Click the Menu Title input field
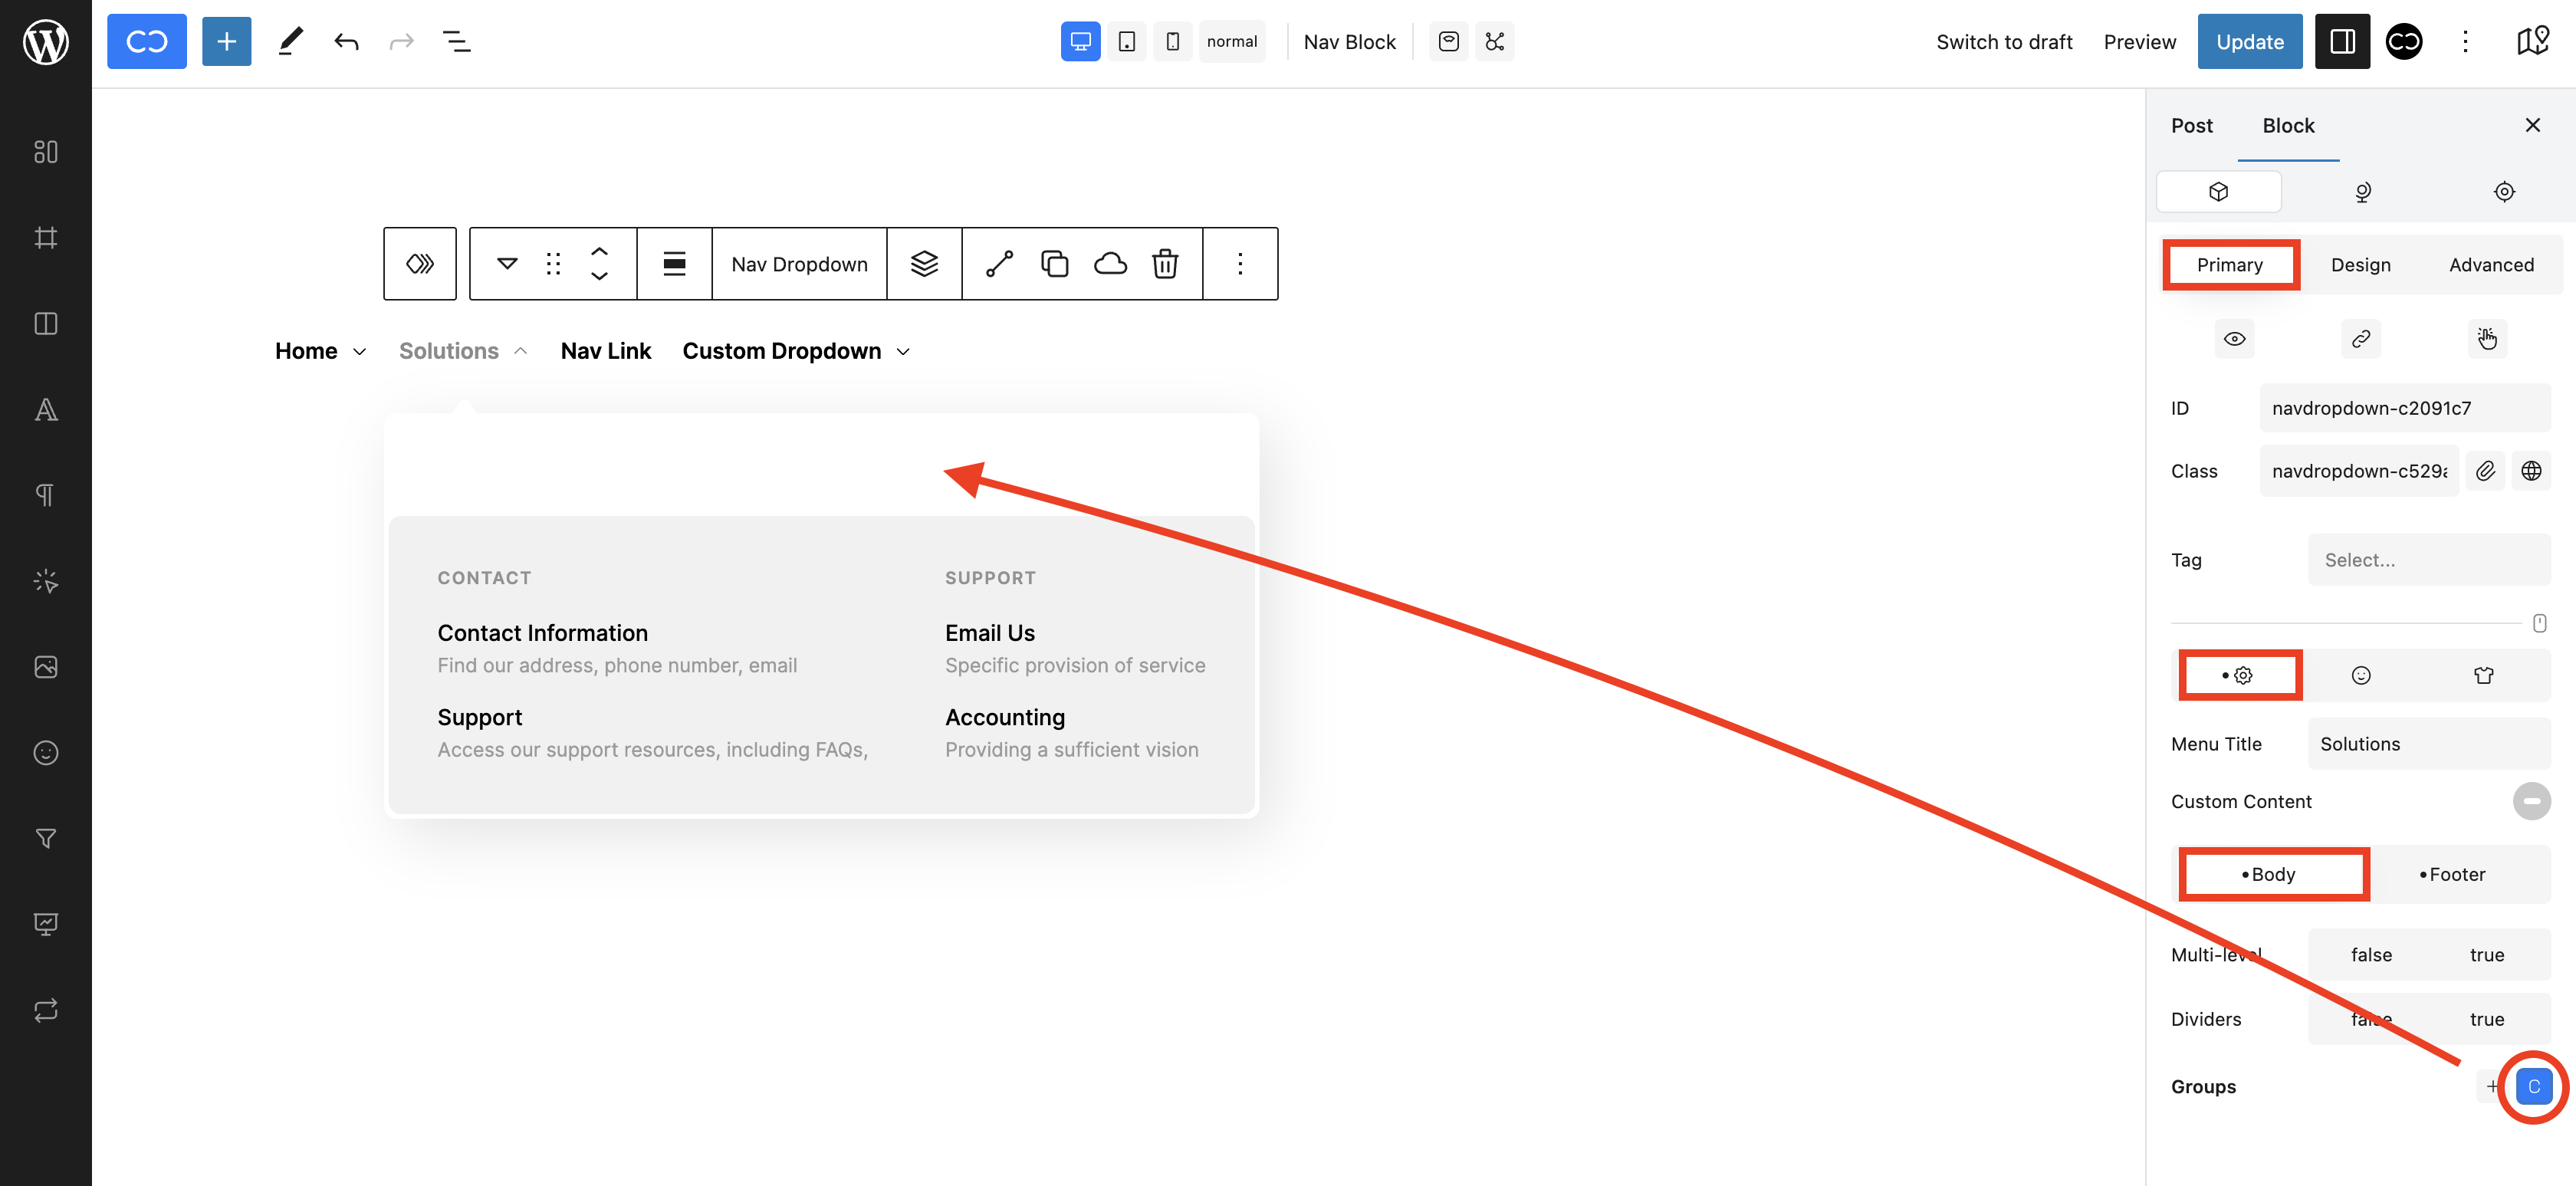 [2428, 744]
